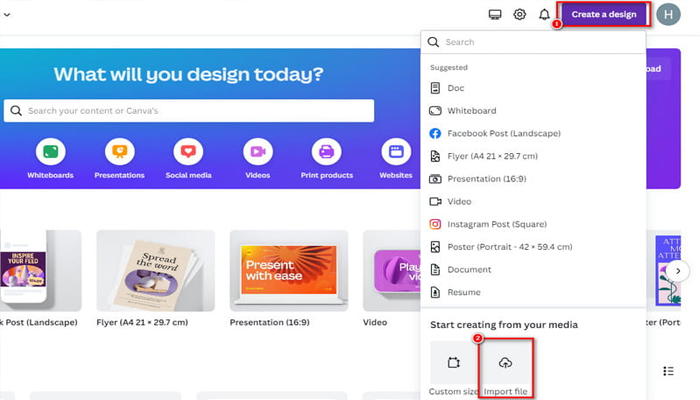
Task: Select Doc from suggested list
Action: (456, 88)
